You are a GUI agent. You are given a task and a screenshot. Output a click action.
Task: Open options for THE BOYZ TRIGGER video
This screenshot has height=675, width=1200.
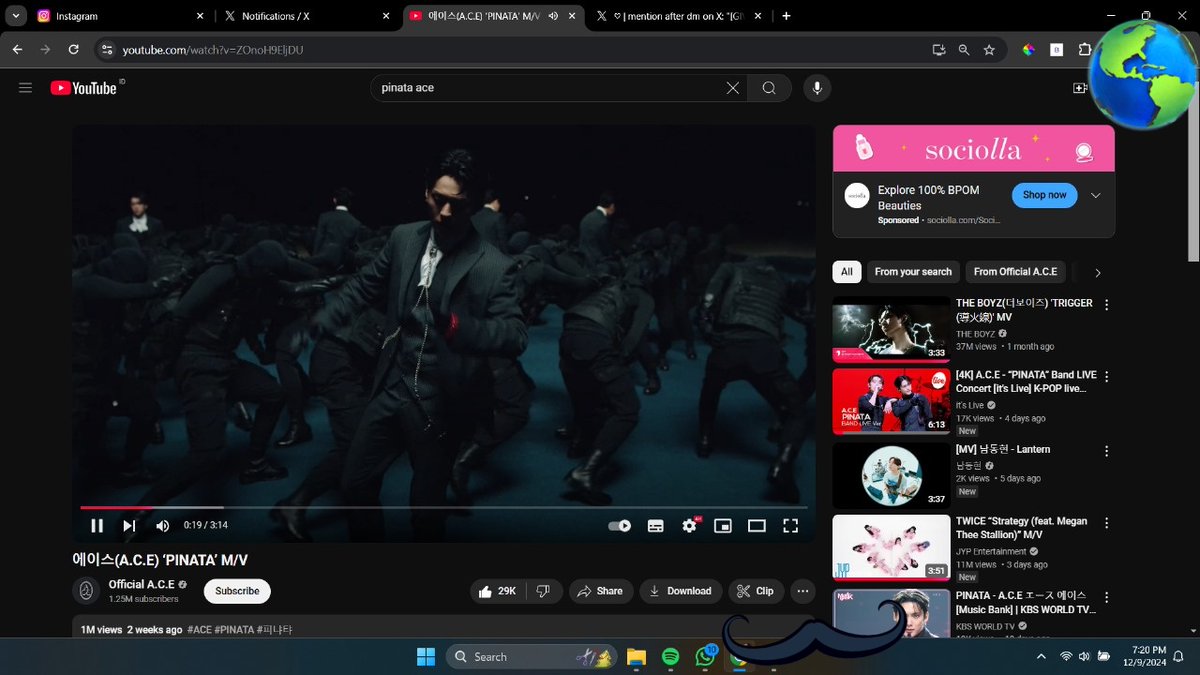click(x=1106, y=304)
